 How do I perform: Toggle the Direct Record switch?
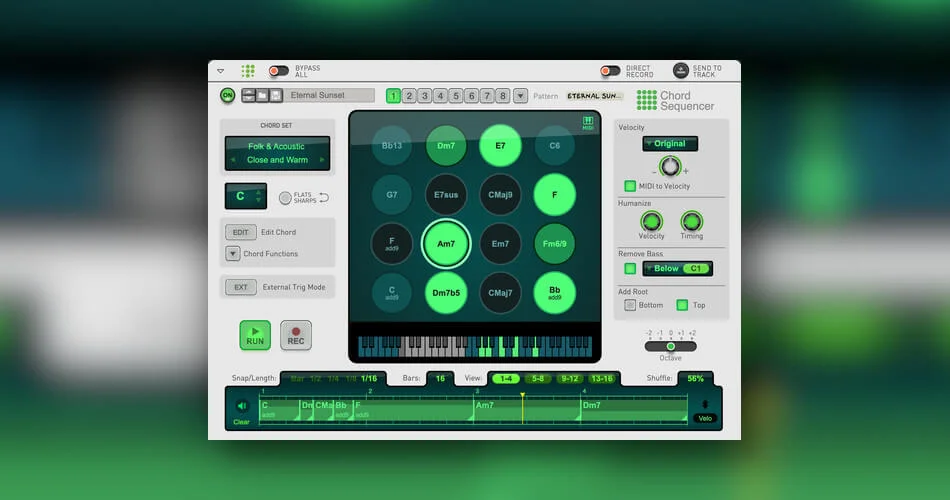pos(610,72)
